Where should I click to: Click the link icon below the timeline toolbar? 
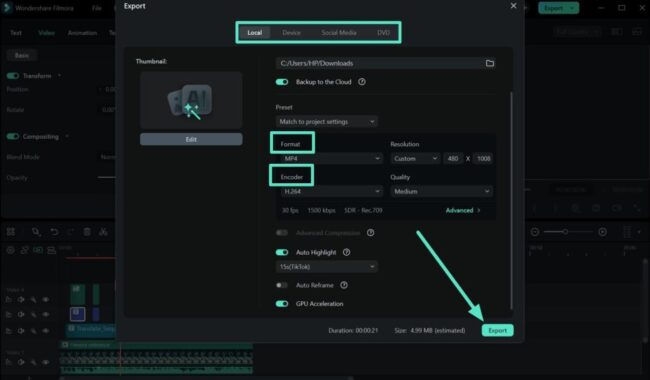[24, 250]
